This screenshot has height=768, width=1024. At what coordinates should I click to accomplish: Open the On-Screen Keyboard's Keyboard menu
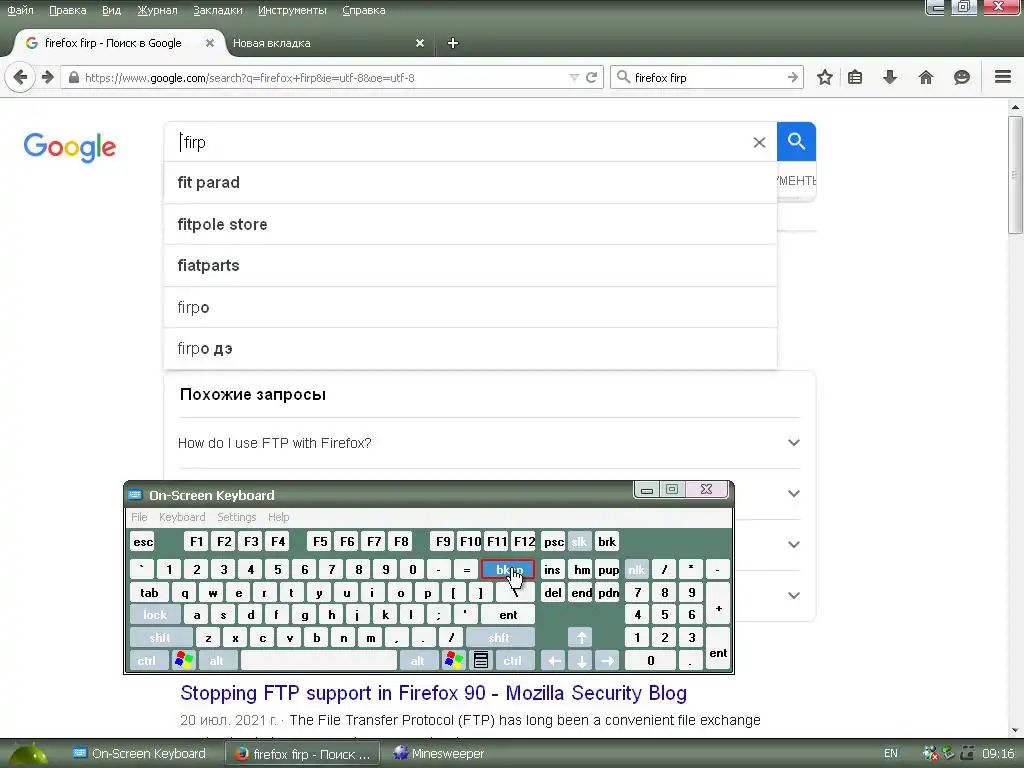pos(182,517)
